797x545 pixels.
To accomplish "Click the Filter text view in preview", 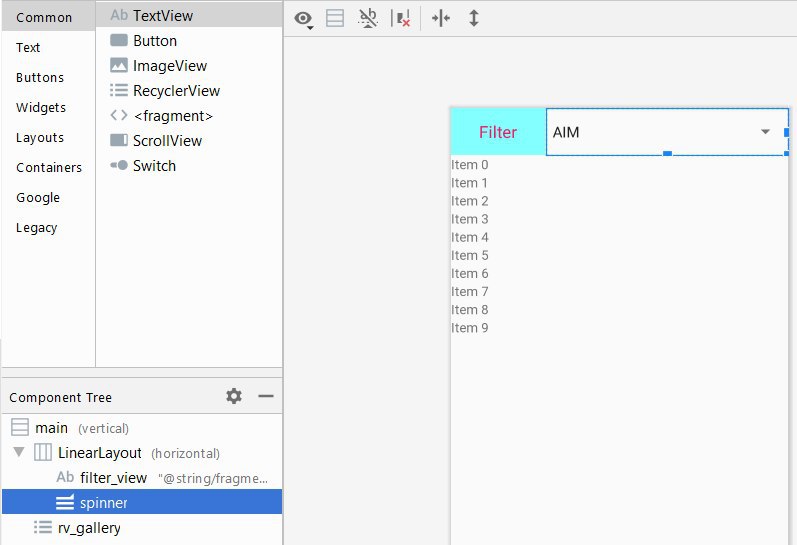I will pyautogui.click(x=498, y=132).
